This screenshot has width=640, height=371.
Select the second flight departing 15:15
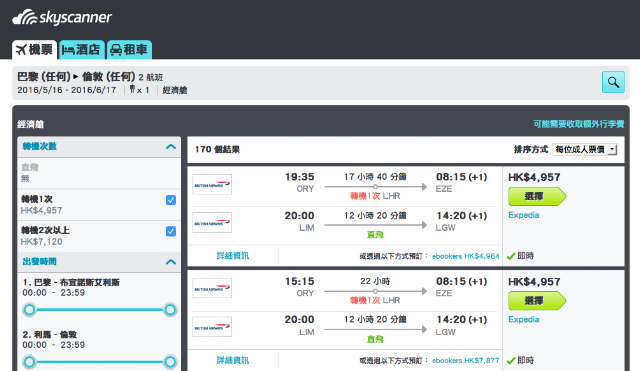click(x=537, y=301)
